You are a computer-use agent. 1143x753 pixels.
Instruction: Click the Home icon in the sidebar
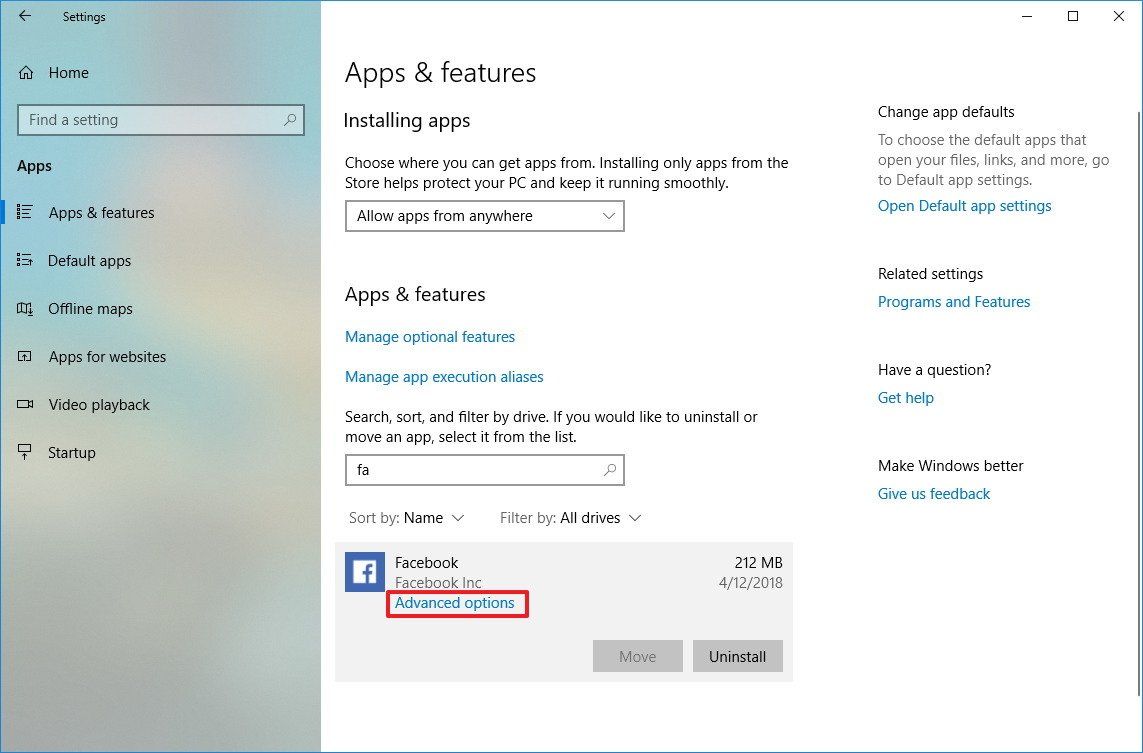(24, 72)
